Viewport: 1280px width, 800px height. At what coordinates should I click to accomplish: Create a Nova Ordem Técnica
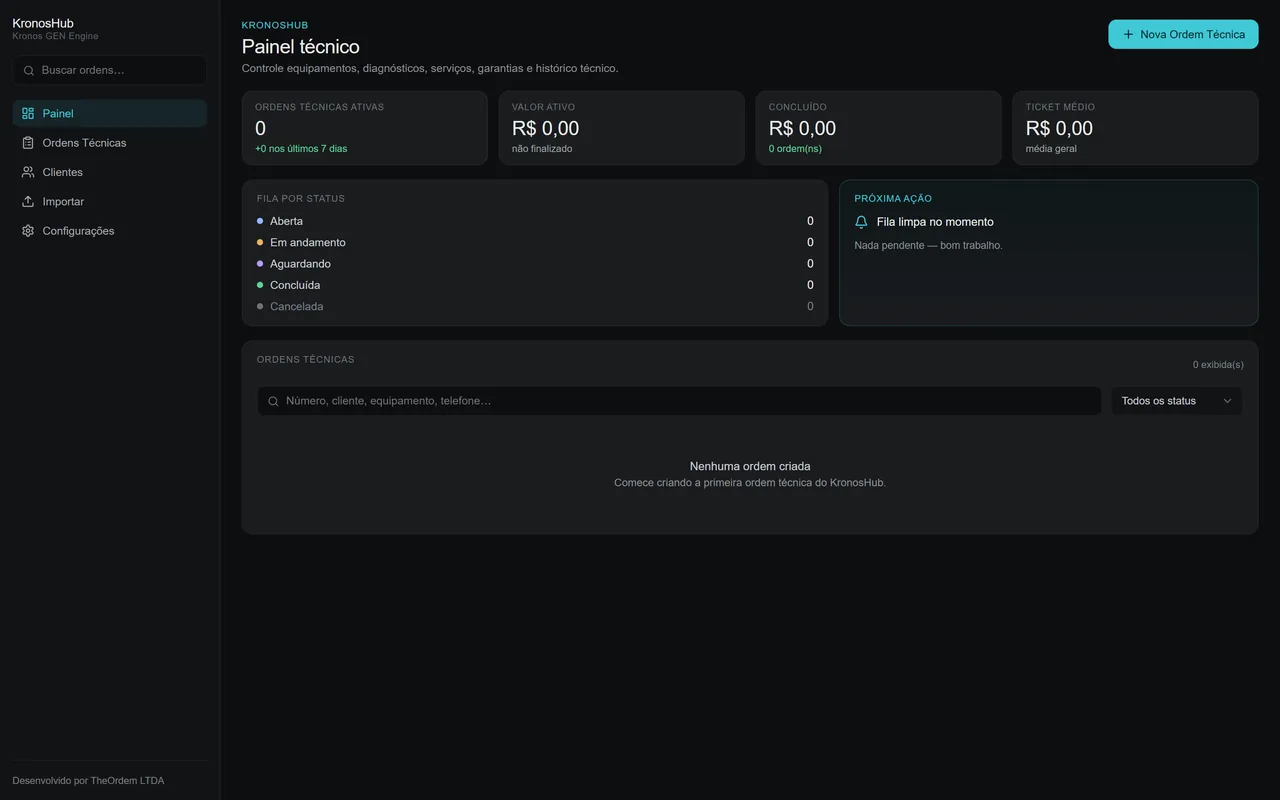1183,34
